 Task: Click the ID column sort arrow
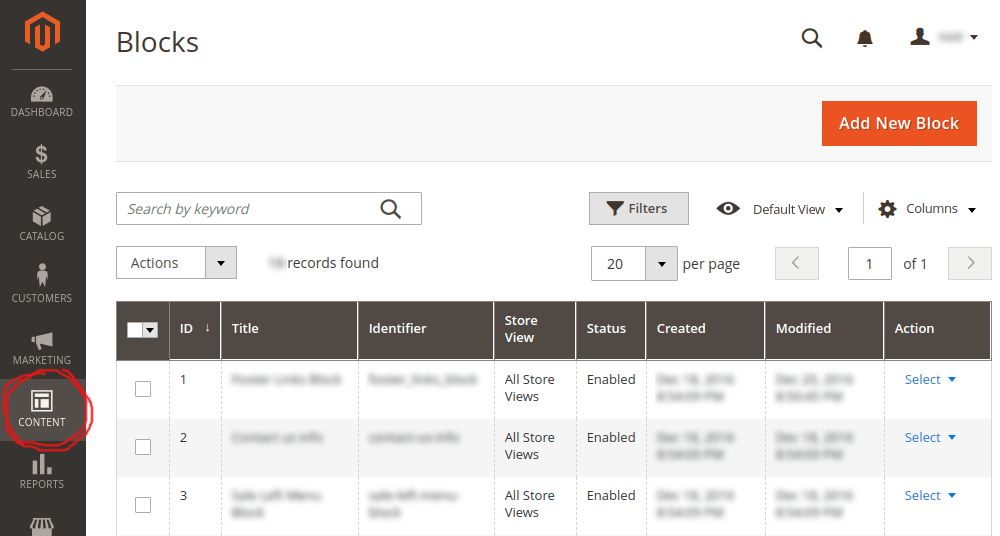coord(207,328)
